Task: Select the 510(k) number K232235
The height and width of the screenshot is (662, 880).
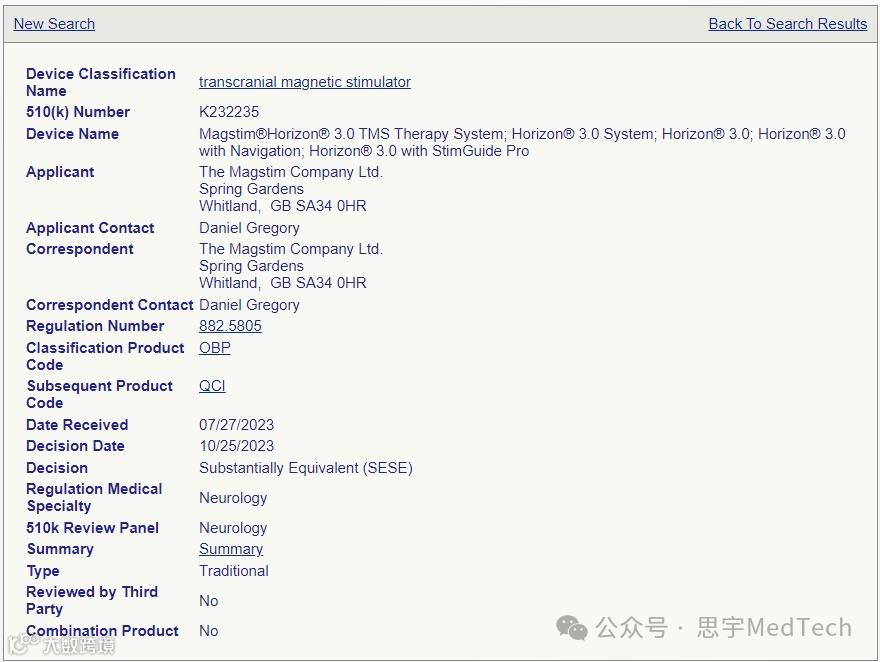Action: (x=229, y=112)
